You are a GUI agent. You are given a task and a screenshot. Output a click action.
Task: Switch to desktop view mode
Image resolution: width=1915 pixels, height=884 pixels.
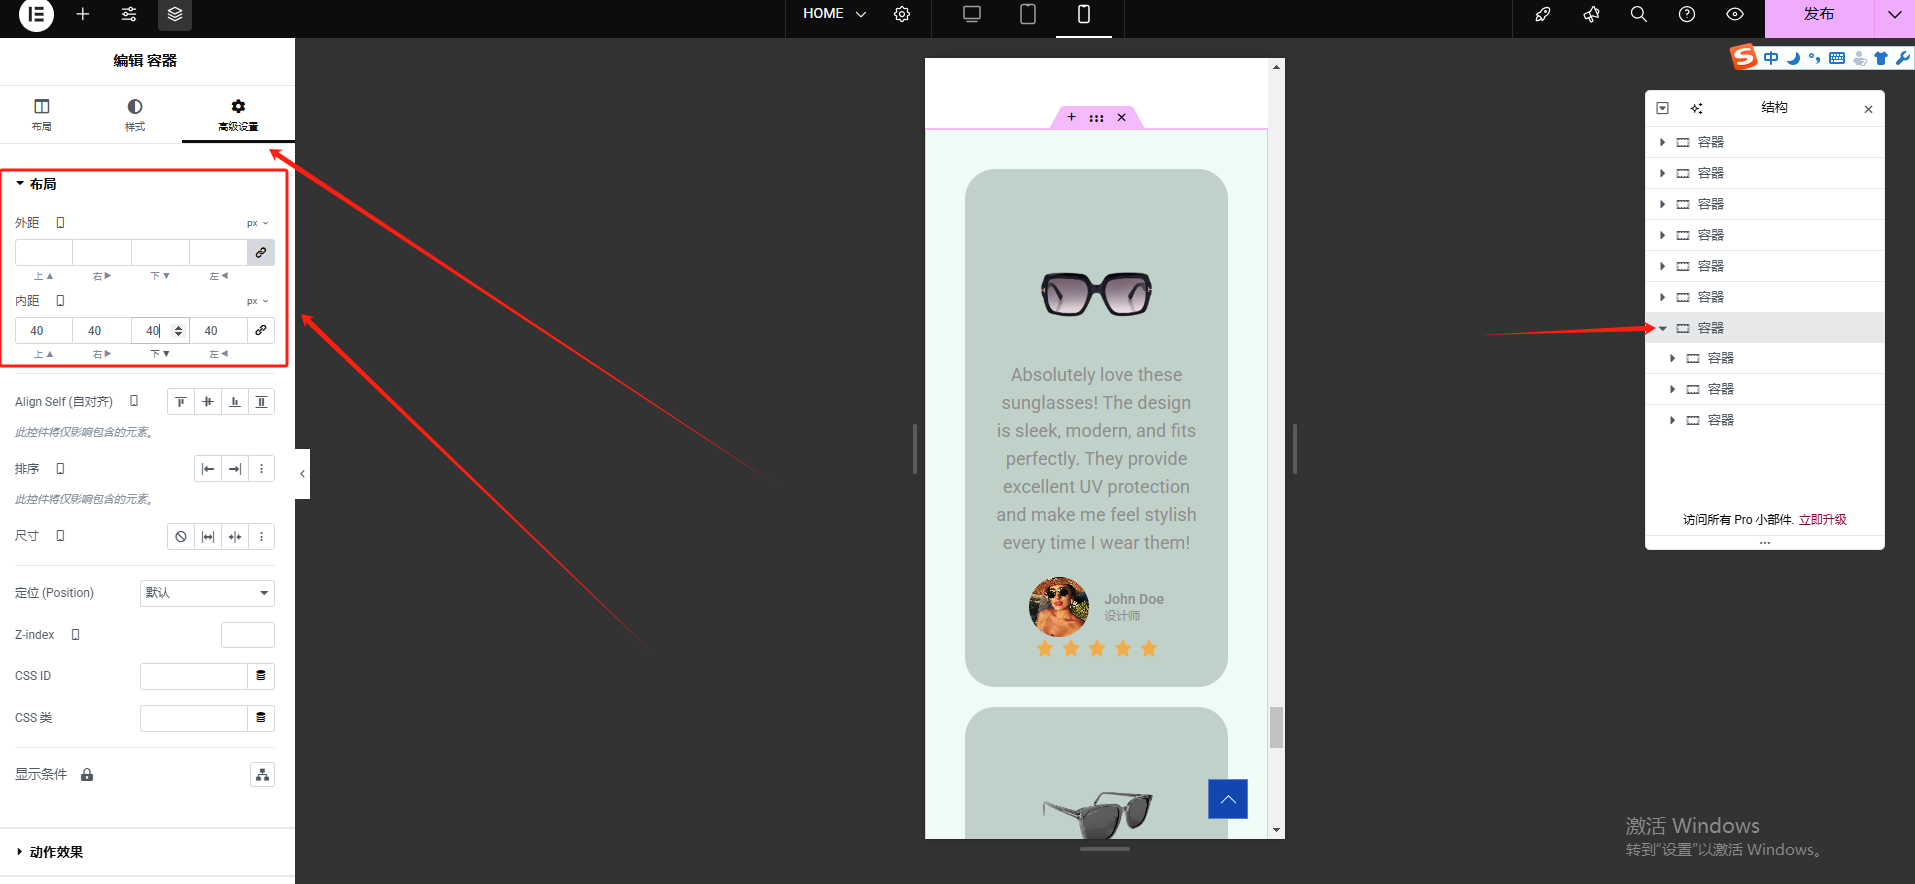coord(971,14)
